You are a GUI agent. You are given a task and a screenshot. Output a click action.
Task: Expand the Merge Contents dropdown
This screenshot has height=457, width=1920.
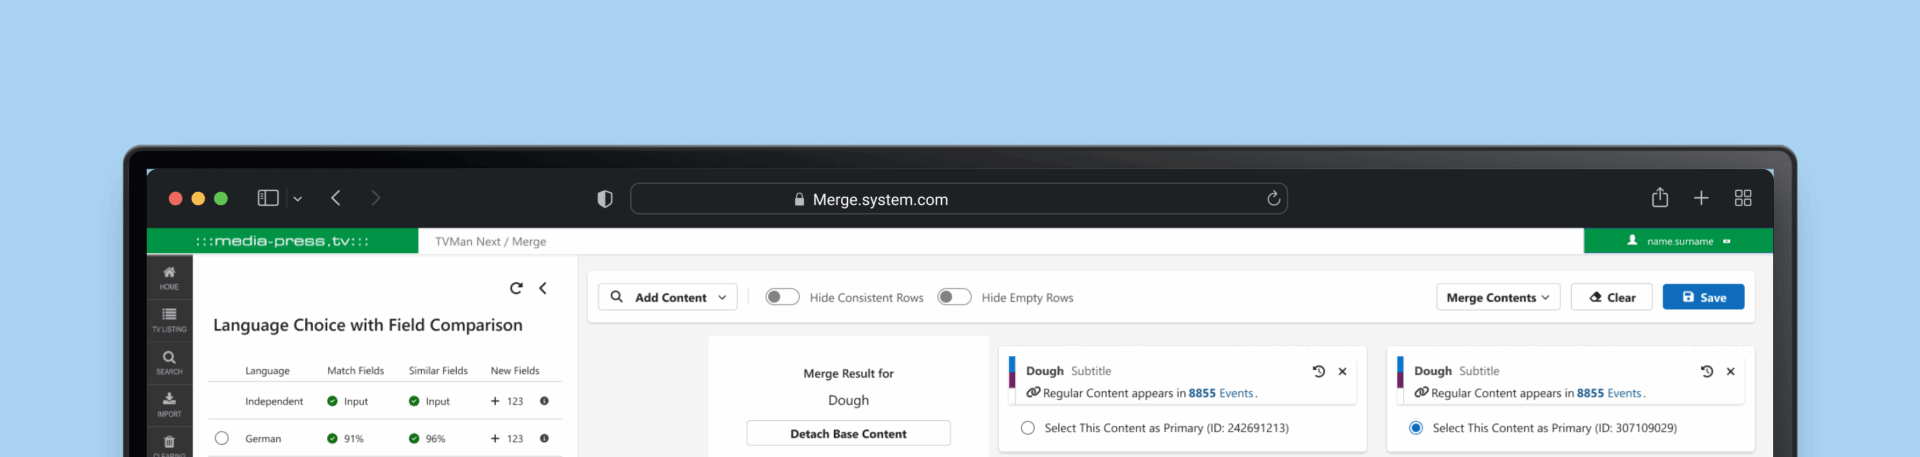pyautogui.click(x=1497, y=297)
